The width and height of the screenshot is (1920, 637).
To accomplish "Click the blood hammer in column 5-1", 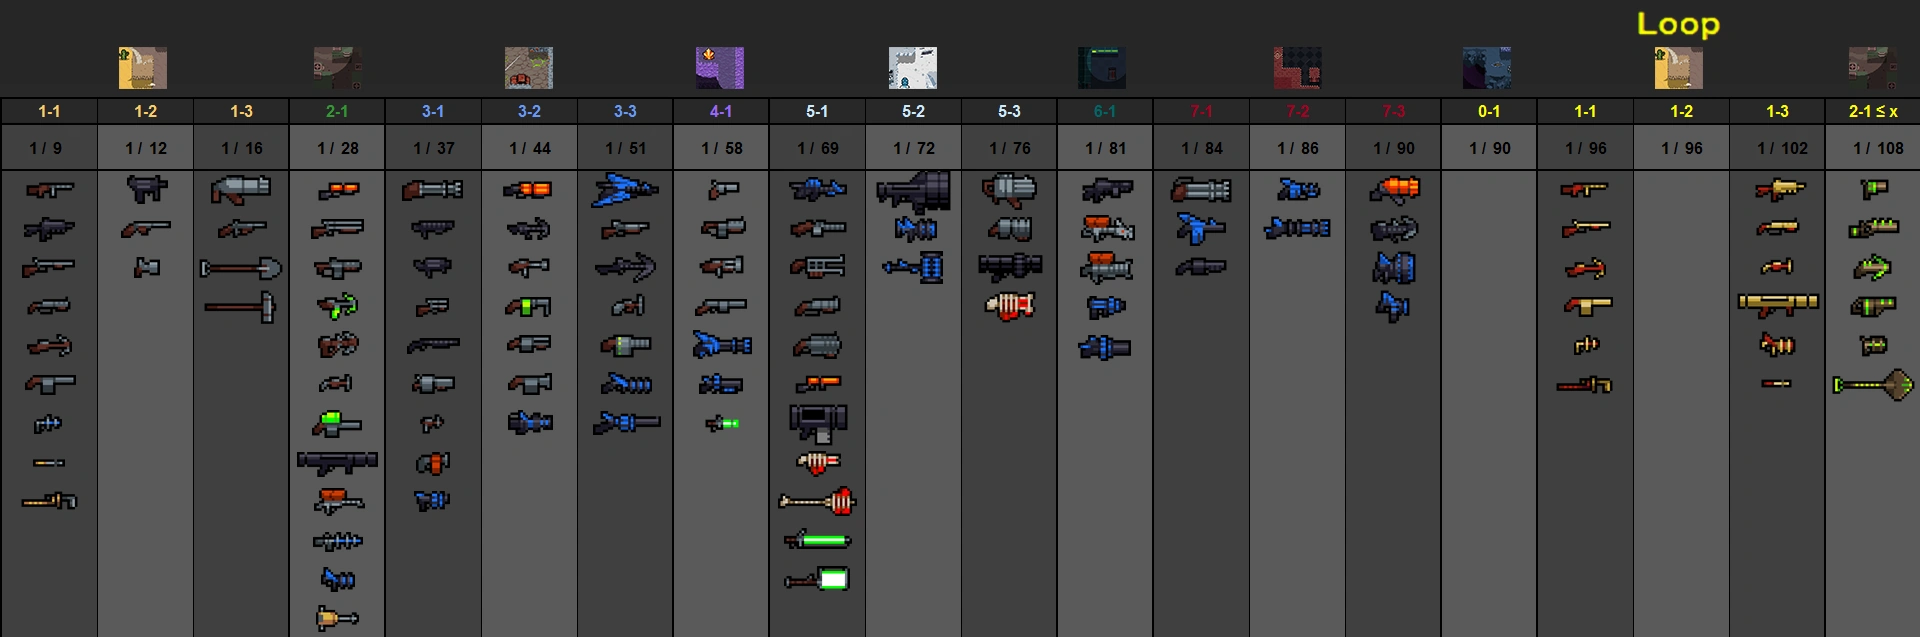I will coord(817,500).
